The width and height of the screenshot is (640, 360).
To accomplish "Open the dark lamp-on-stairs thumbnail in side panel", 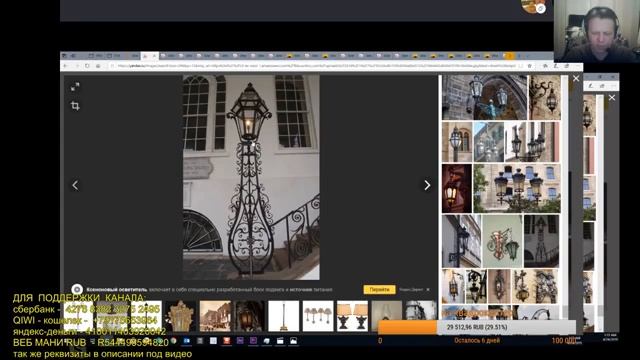I will (x=542, y=241).
